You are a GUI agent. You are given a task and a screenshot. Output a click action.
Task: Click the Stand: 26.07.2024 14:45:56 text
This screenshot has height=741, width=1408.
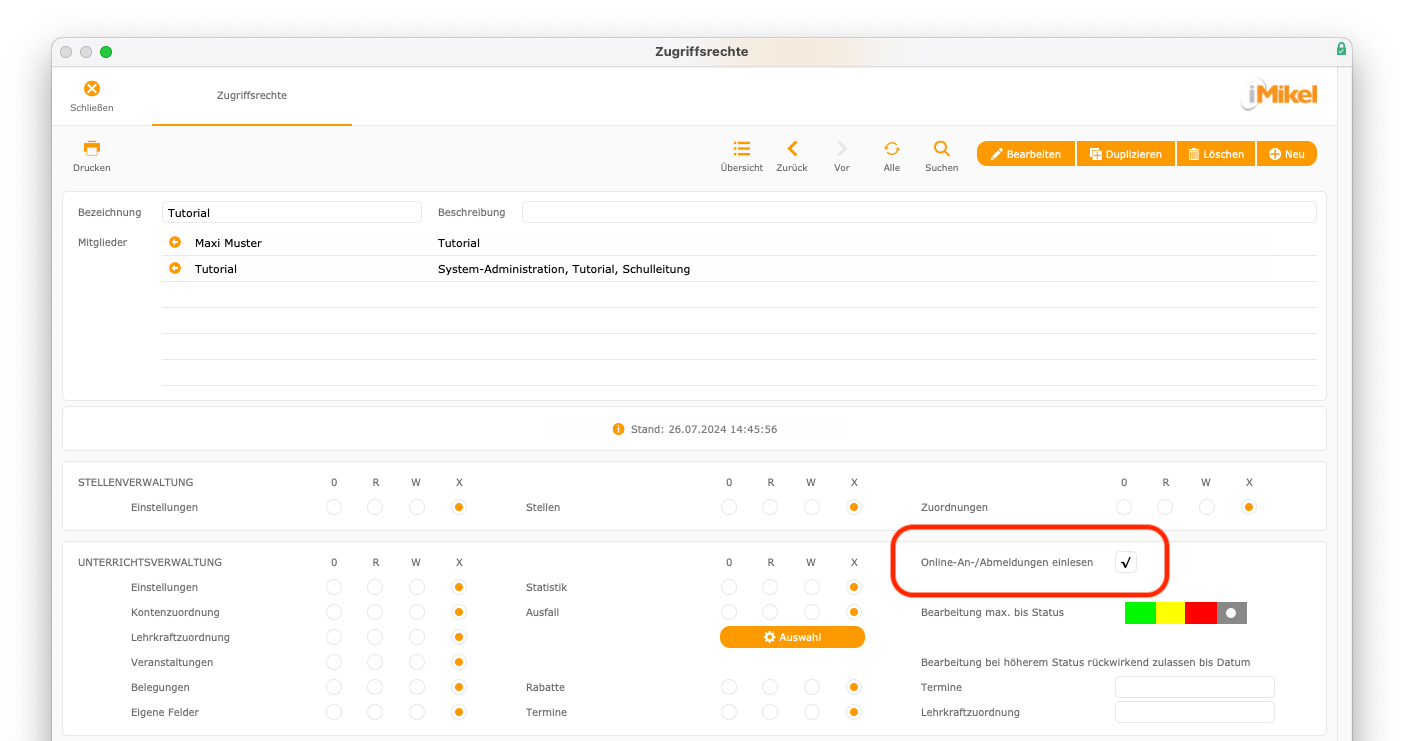click(704, 429)
